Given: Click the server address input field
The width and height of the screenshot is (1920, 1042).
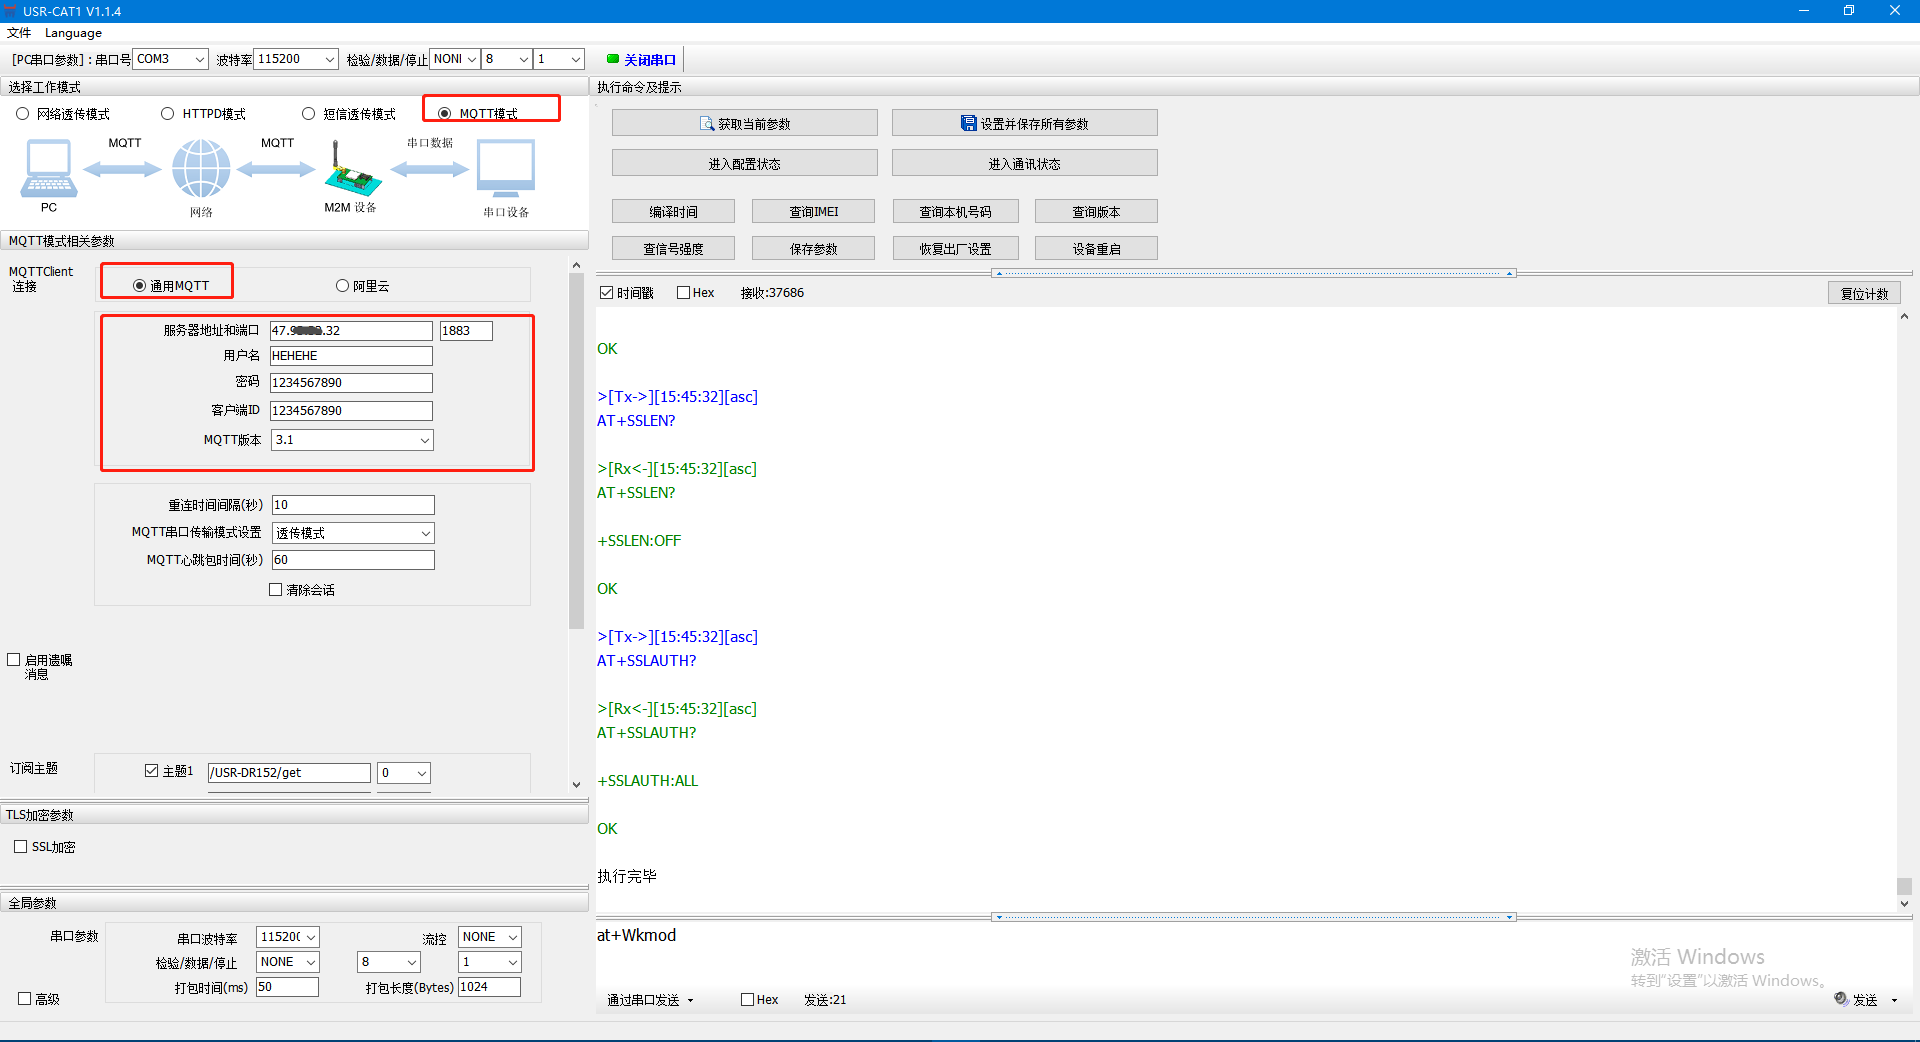Looking at the screenshot, I should [350, 331].
